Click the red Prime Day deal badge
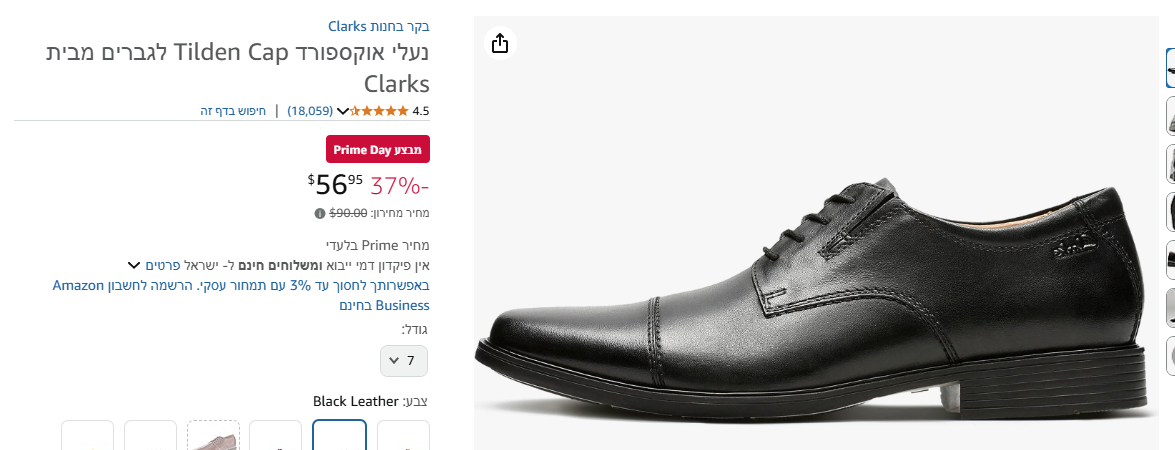Screen dimensions: 1175x450 tap(378, 149)
